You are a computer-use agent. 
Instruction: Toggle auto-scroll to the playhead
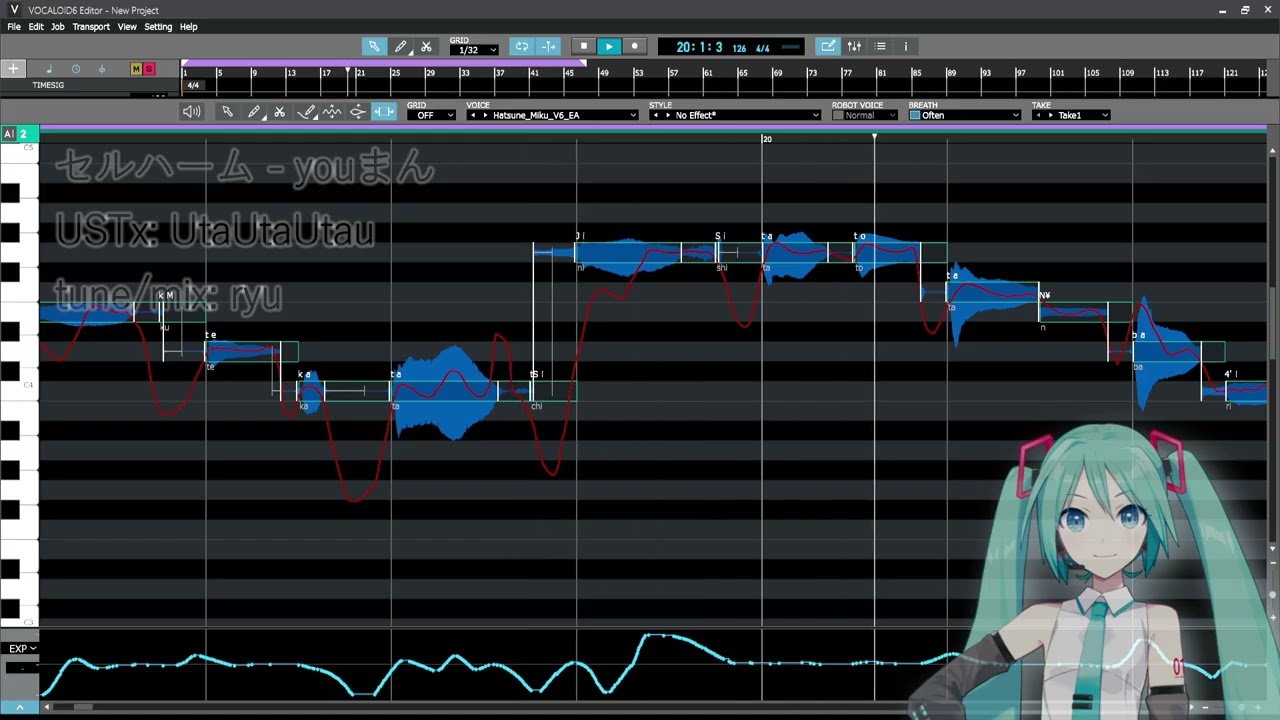coord(548,46)
